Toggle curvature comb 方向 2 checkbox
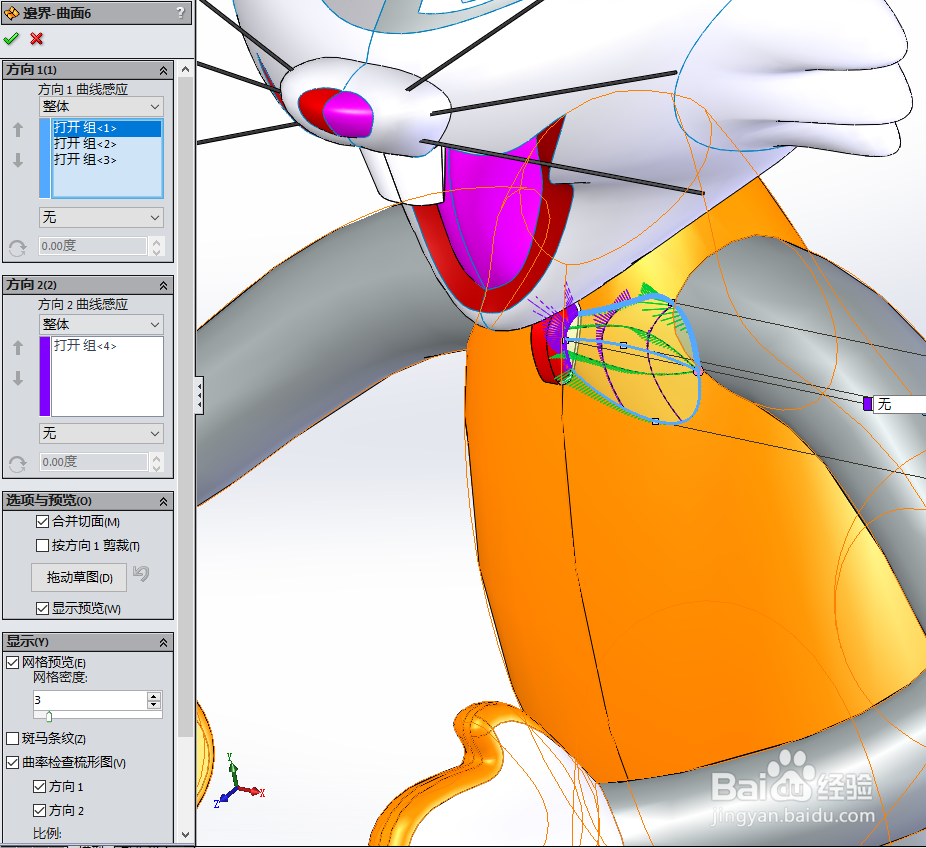Screen dimensions: 926x848 coord(40,811)
